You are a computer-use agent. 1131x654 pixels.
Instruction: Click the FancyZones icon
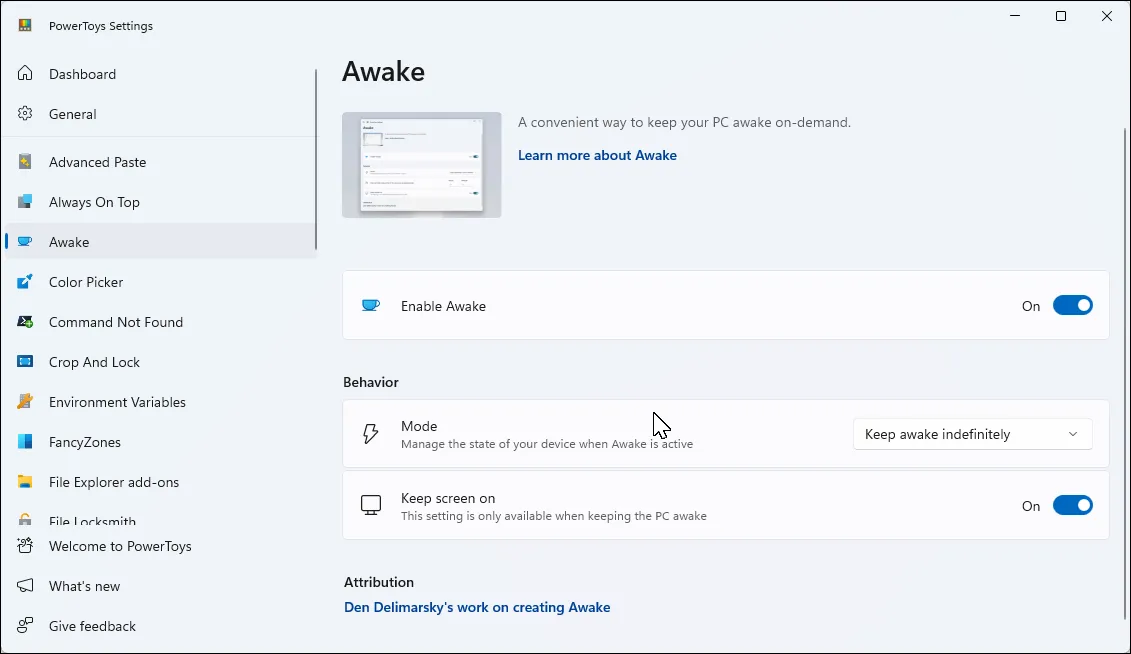(x=25, y=442)
